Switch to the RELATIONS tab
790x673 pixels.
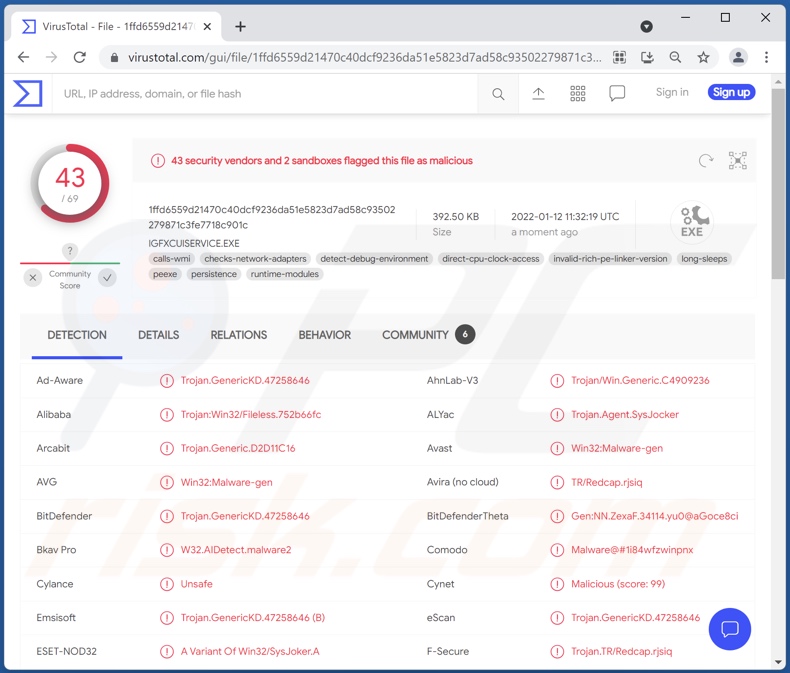239,335
